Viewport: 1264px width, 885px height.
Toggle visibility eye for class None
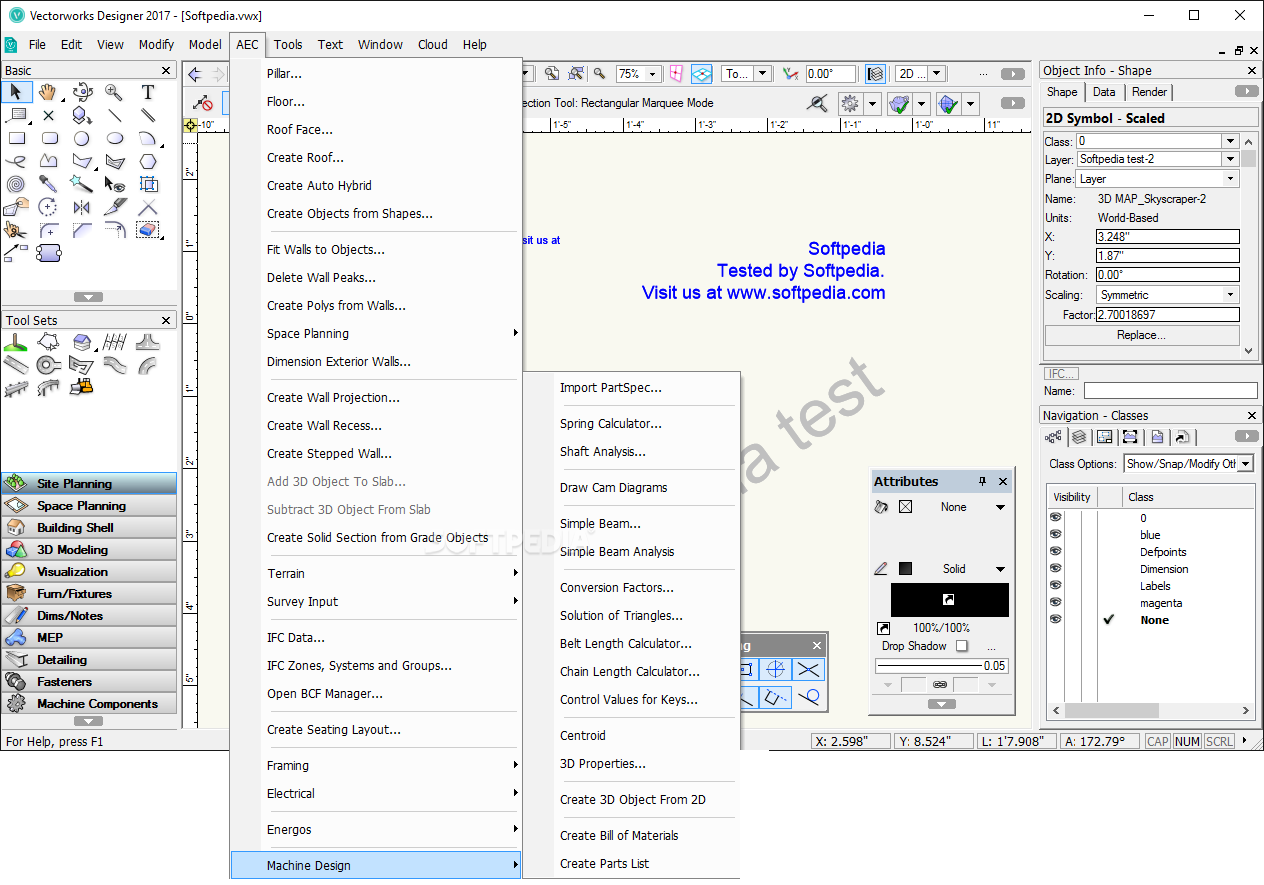tap(1056, 620)
